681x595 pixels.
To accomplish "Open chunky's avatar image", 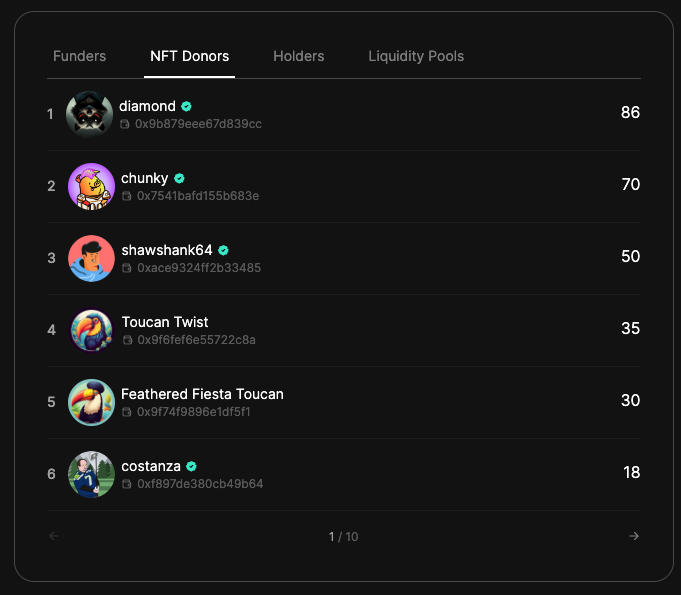I will [x=91, y=186].
